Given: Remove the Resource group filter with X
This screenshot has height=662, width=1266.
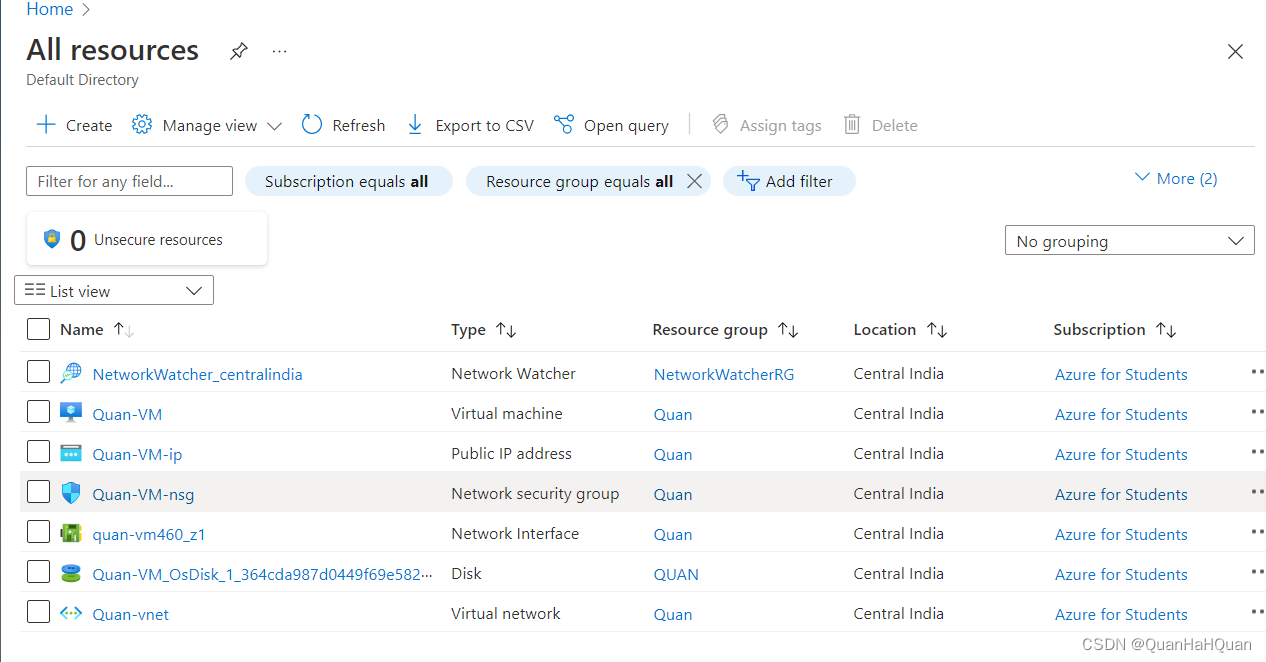Looking at the screenshot, I should pos(694,181).
